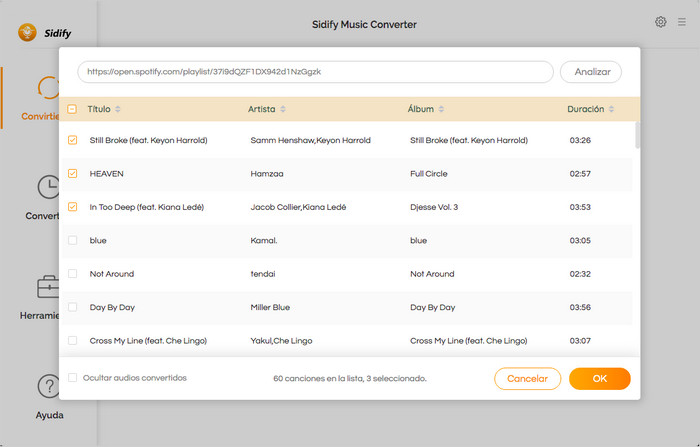Toggle the select-all checkbox in header

click(72, 109)
